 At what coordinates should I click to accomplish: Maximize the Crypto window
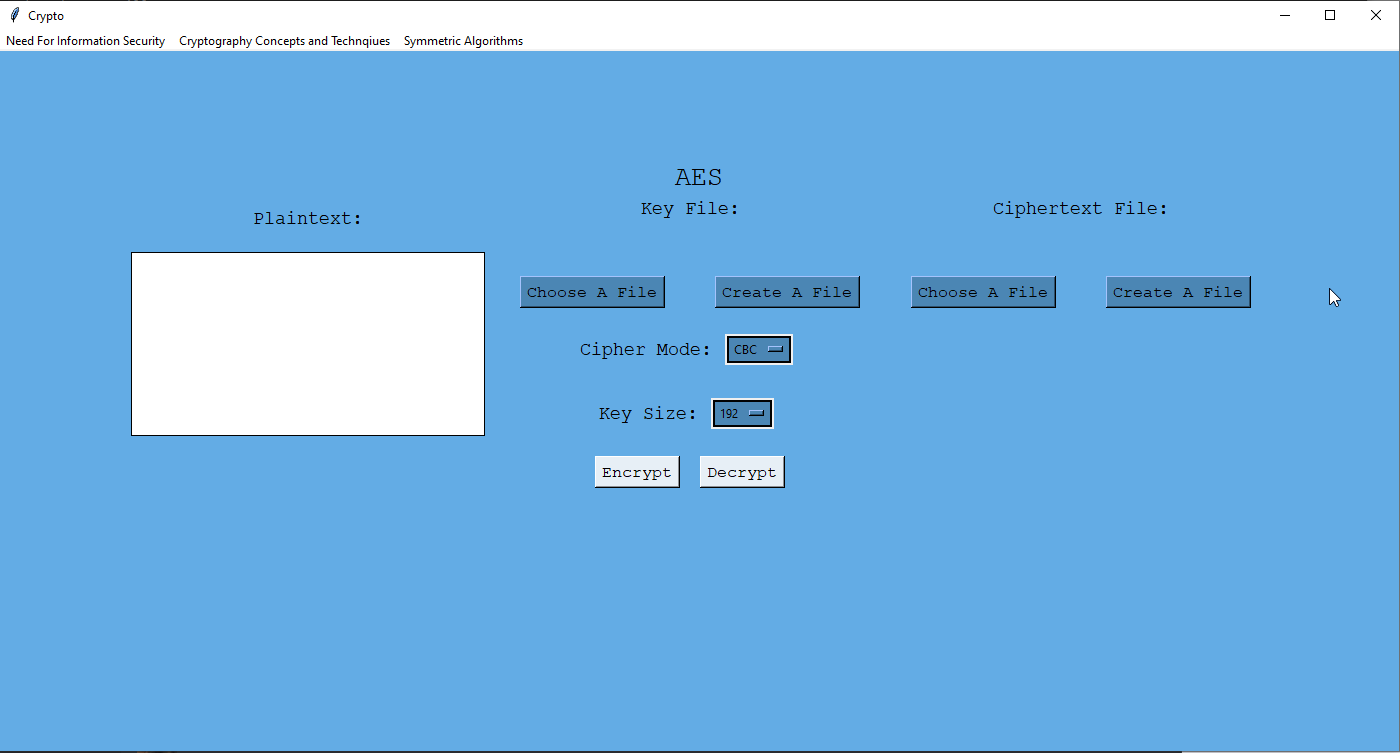[x=1330, y=15]
